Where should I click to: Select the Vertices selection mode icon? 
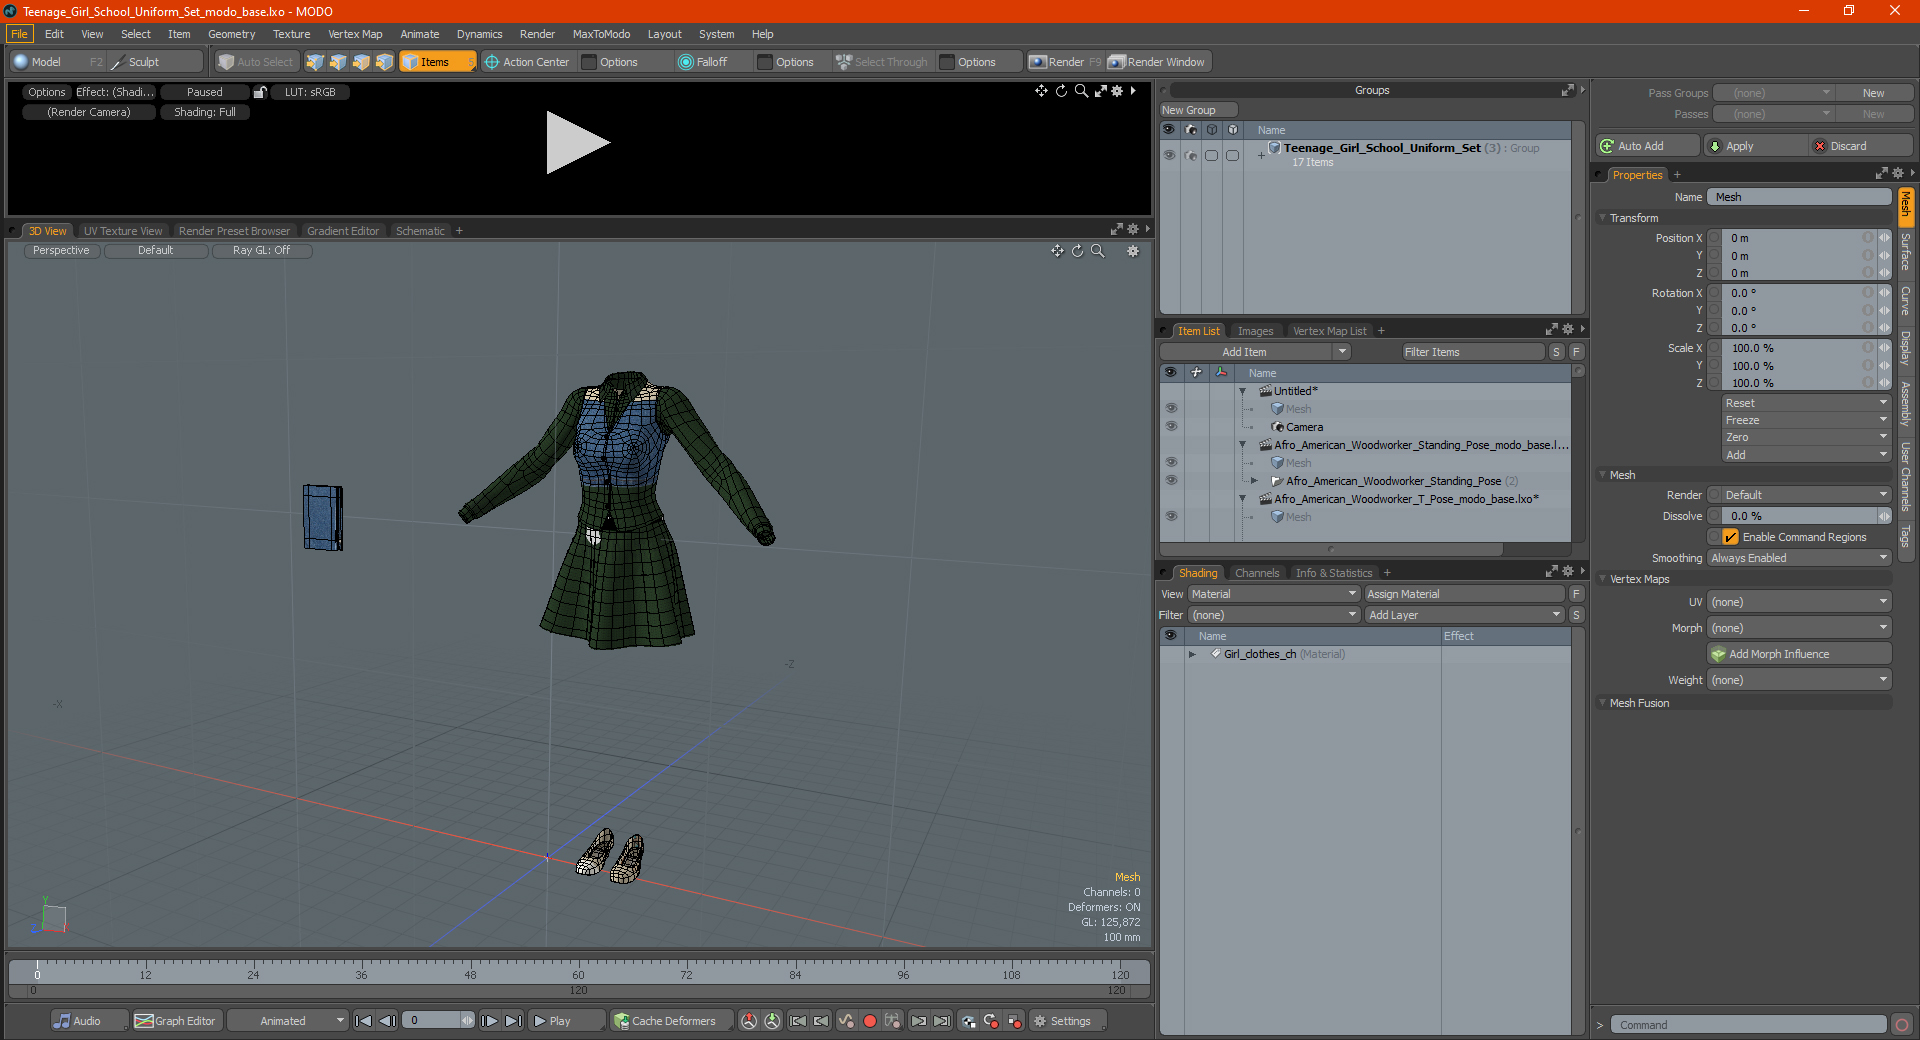pos(315,62)
